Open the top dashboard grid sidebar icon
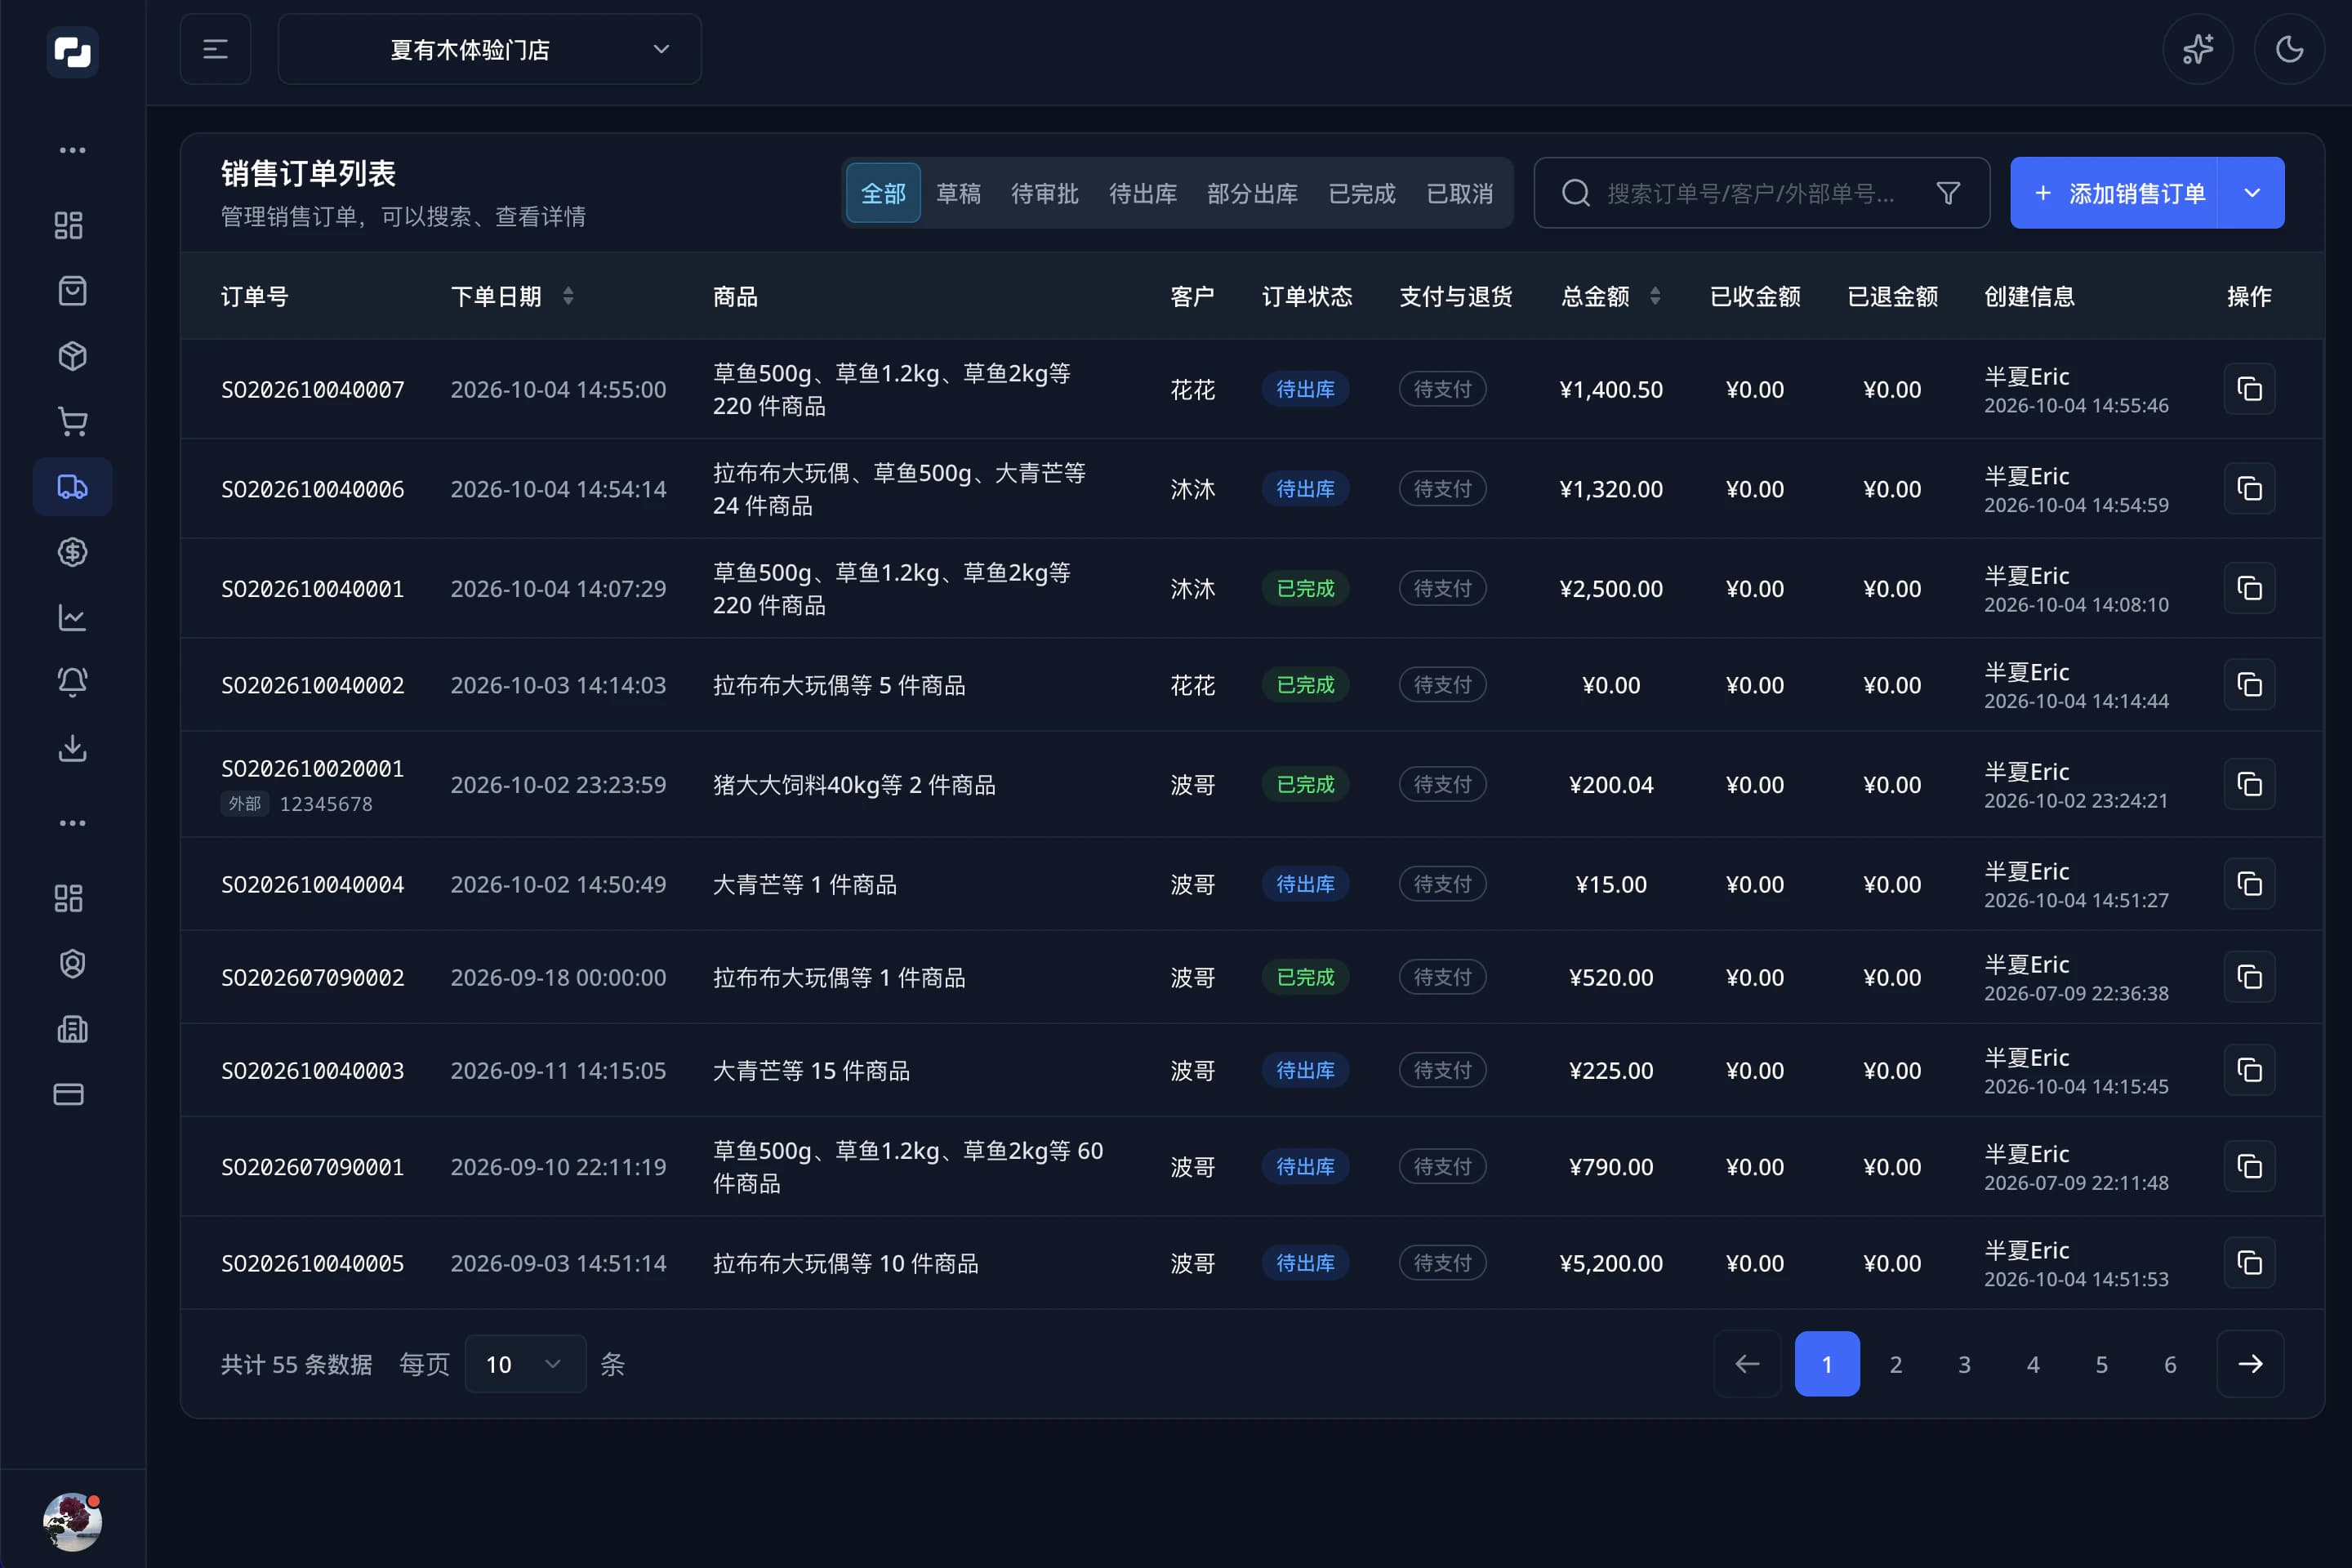This screenshot has width=2352, height=1568. pos(68,225)
